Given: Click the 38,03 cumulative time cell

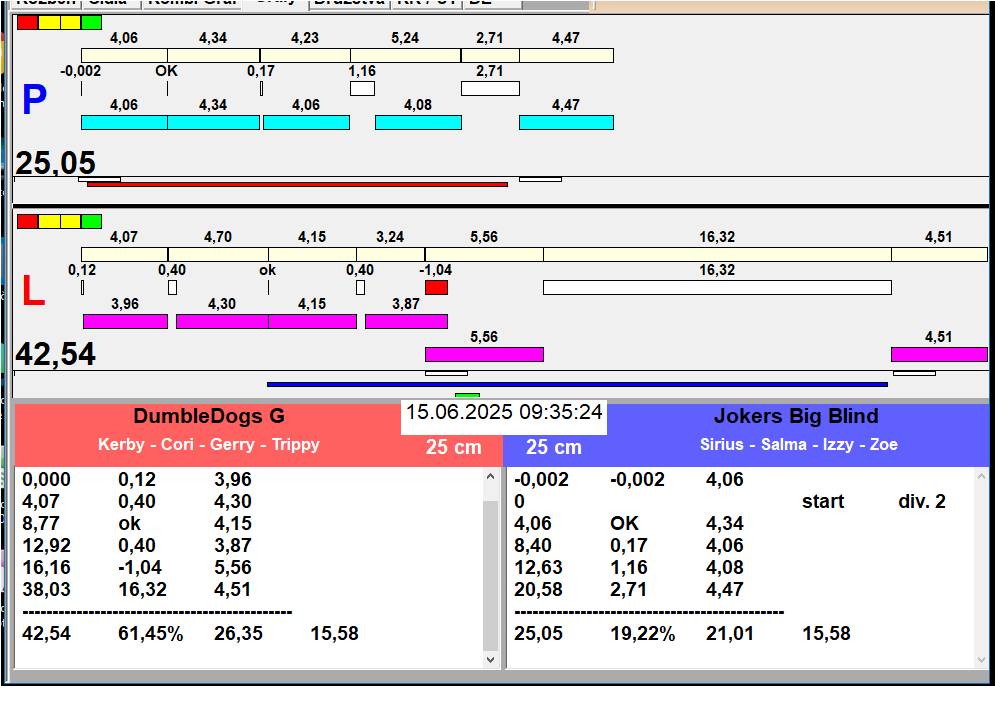Looking at the screenshot, I should [46, 590].
